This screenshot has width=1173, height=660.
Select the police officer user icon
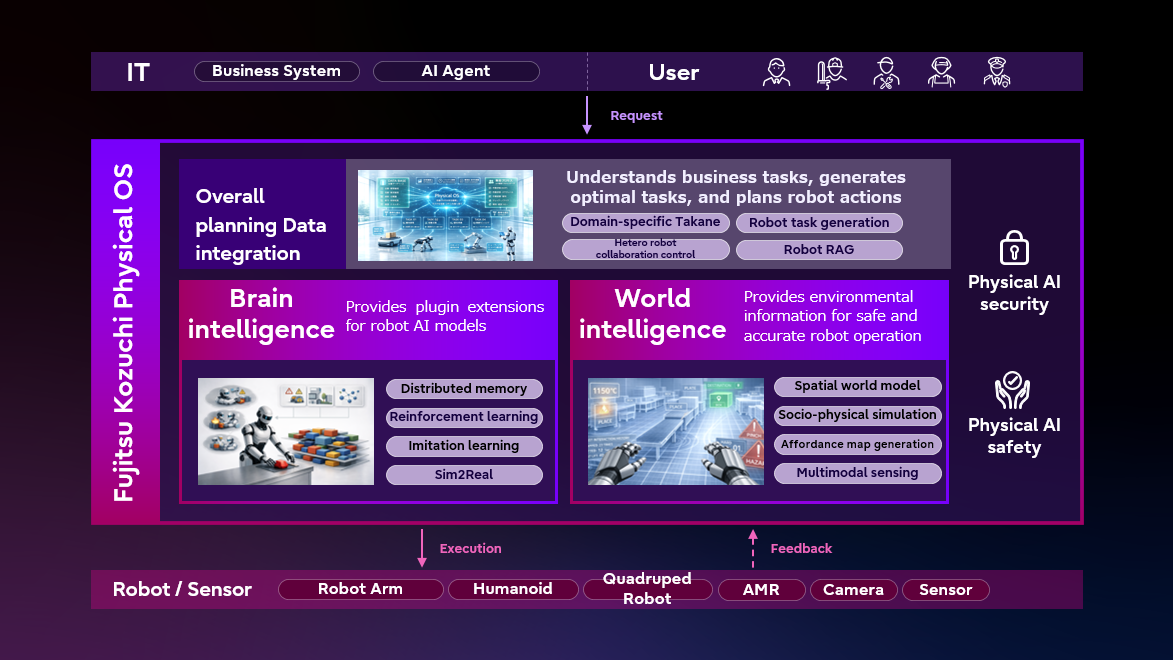coord(996,72)
